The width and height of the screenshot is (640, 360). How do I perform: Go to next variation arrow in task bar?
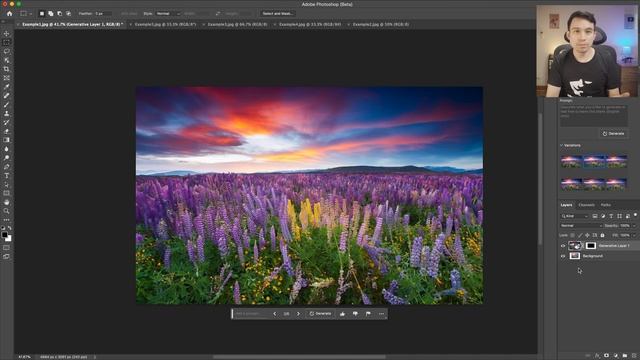(x=298, y=314)
